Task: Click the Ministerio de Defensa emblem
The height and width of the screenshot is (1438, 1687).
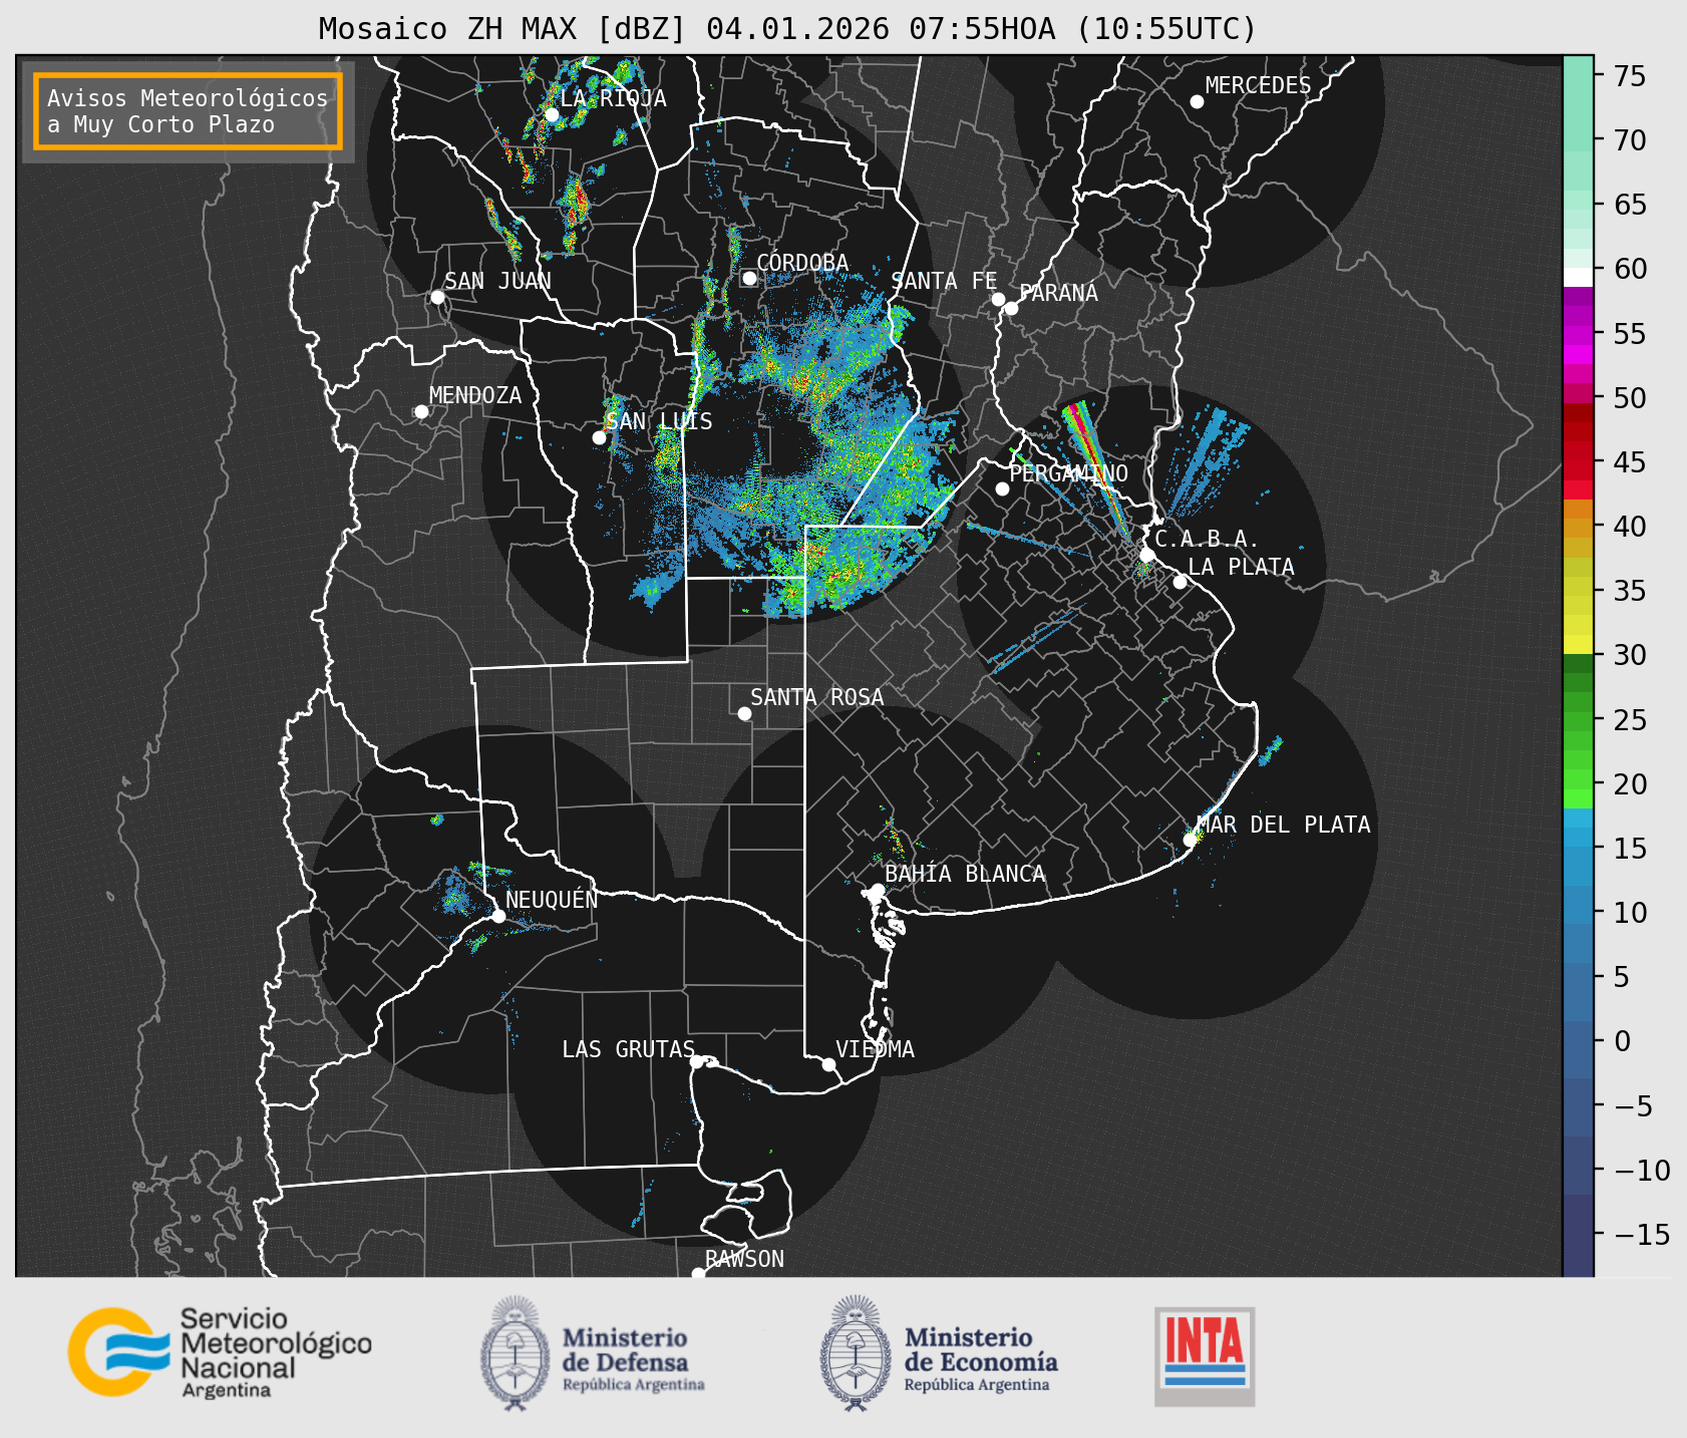Action: coord(514,1353)
